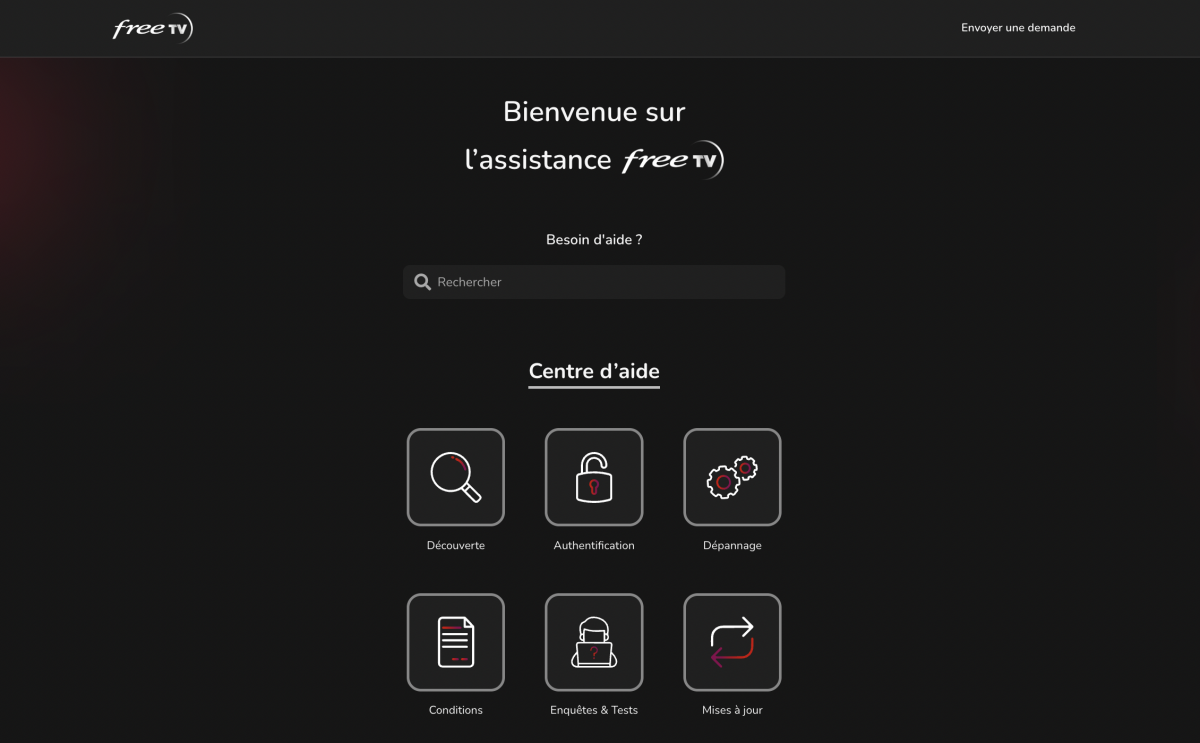Open the Free TV logo

click(x=152, y=28)
